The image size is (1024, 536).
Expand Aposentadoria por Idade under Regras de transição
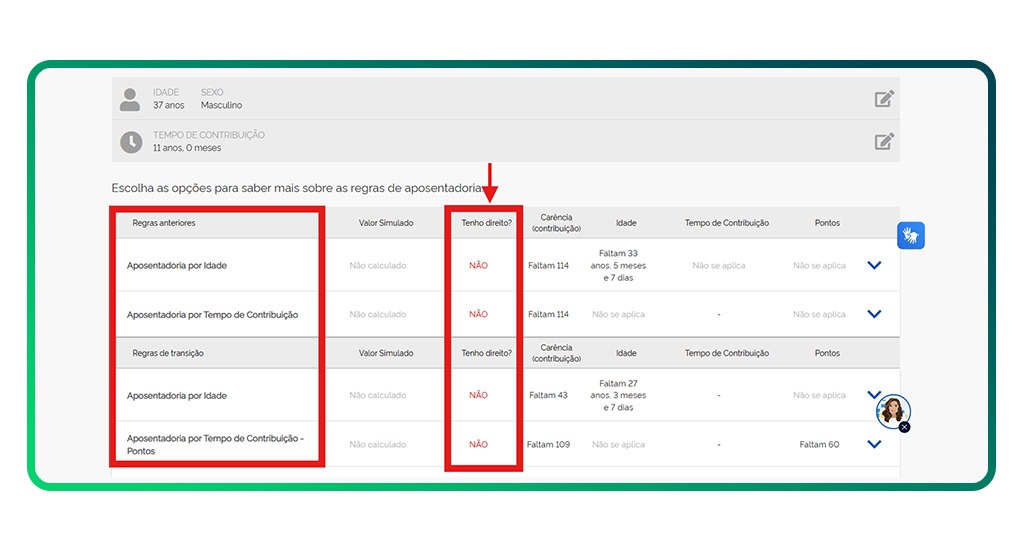coord(874,394)
